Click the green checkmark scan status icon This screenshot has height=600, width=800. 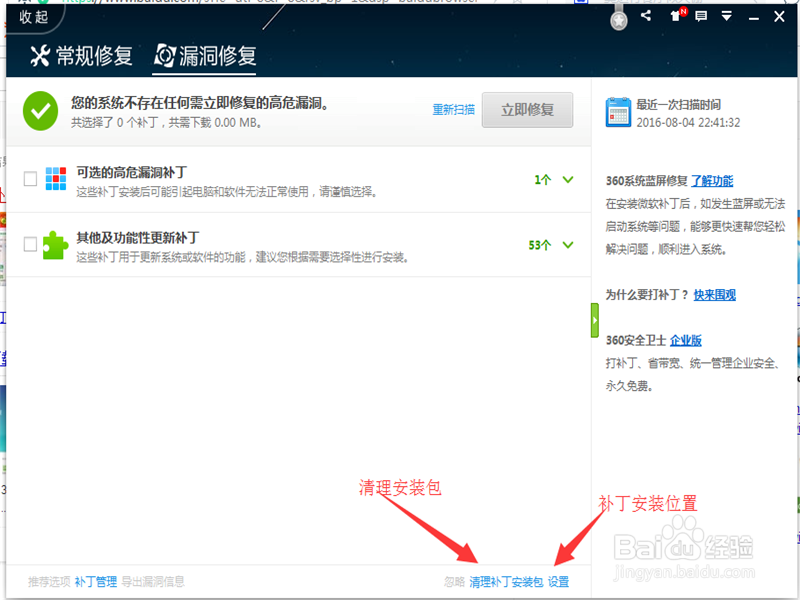click(40, 110)
